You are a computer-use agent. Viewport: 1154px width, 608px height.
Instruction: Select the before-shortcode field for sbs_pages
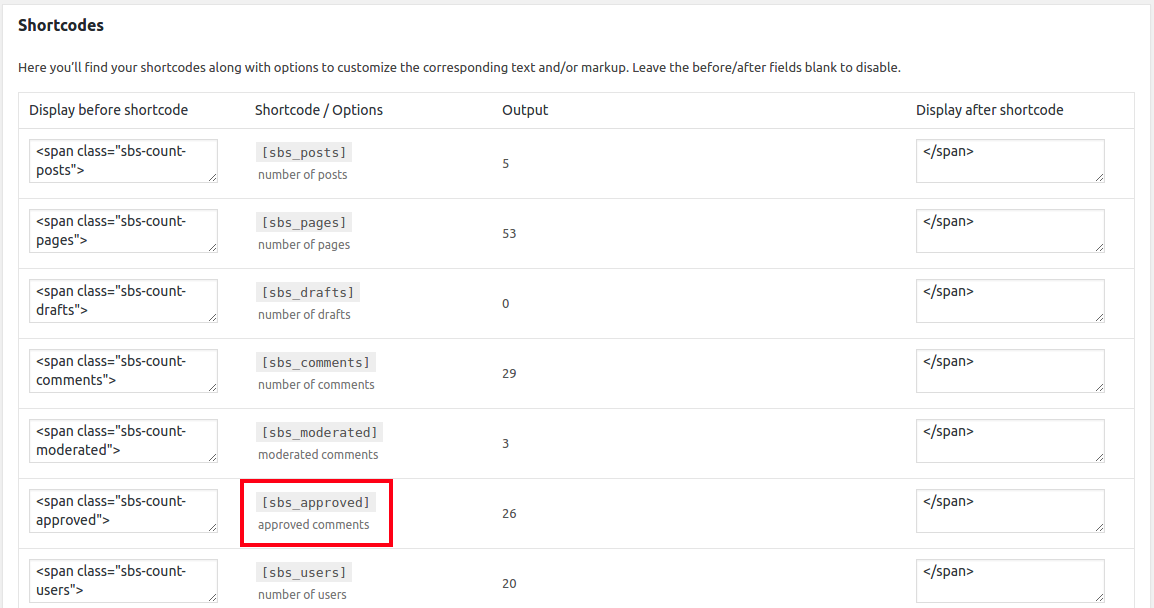click(123, 231)
